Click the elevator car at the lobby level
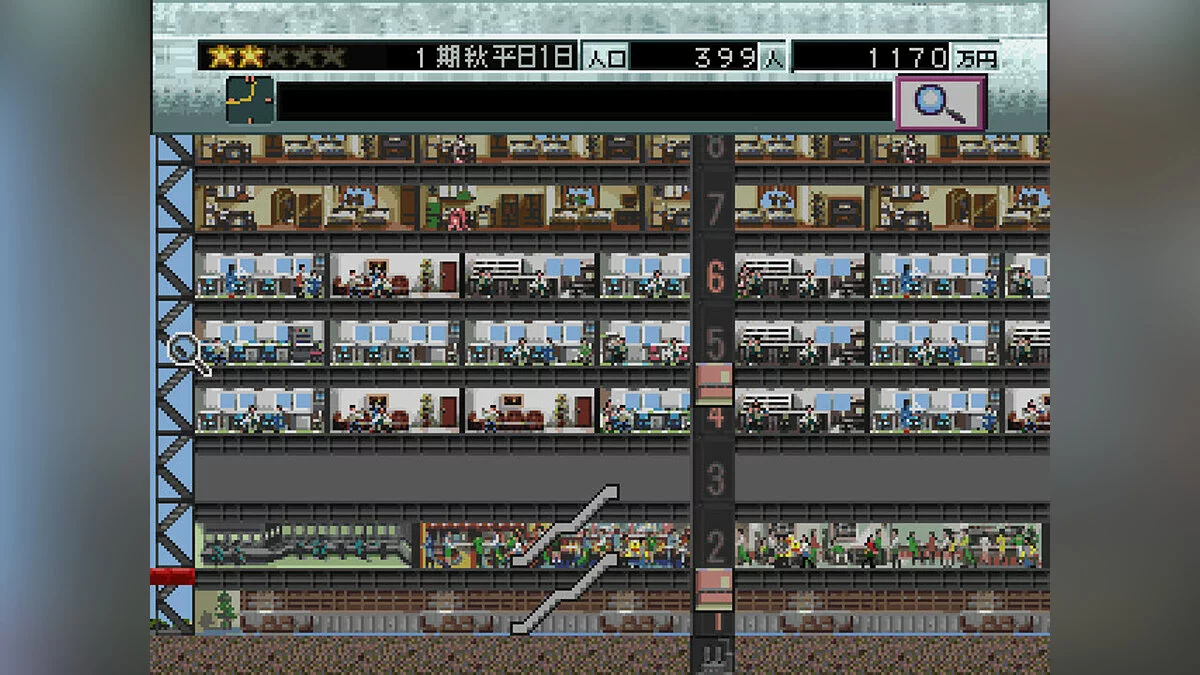 [x=714, y=589]
